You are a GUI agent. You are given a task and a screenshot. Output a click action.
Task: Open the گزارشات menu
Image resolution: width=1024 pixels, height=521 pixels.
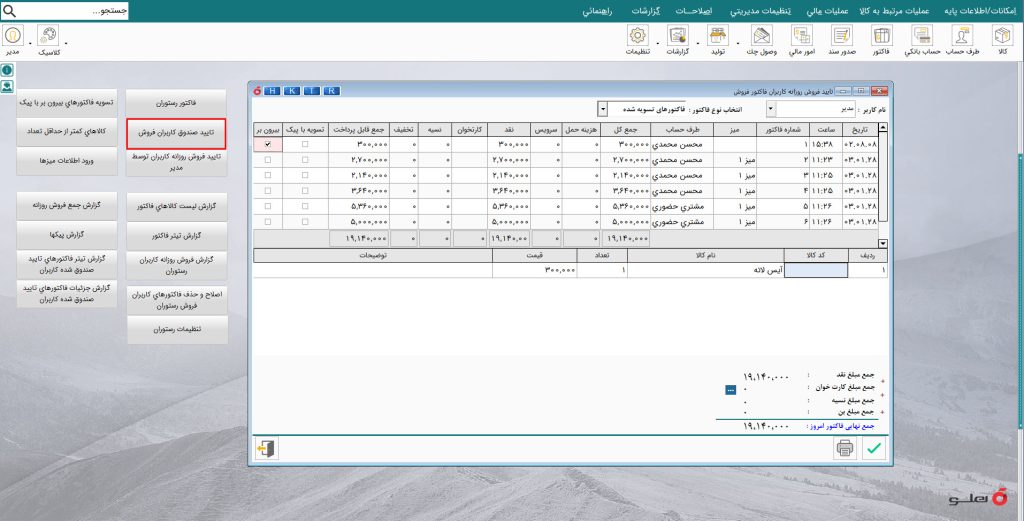[646, 11]
